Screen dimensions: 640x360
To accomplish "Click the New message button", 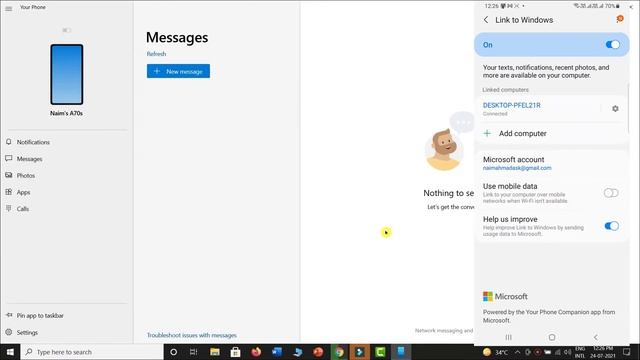I will click(178, 71).
